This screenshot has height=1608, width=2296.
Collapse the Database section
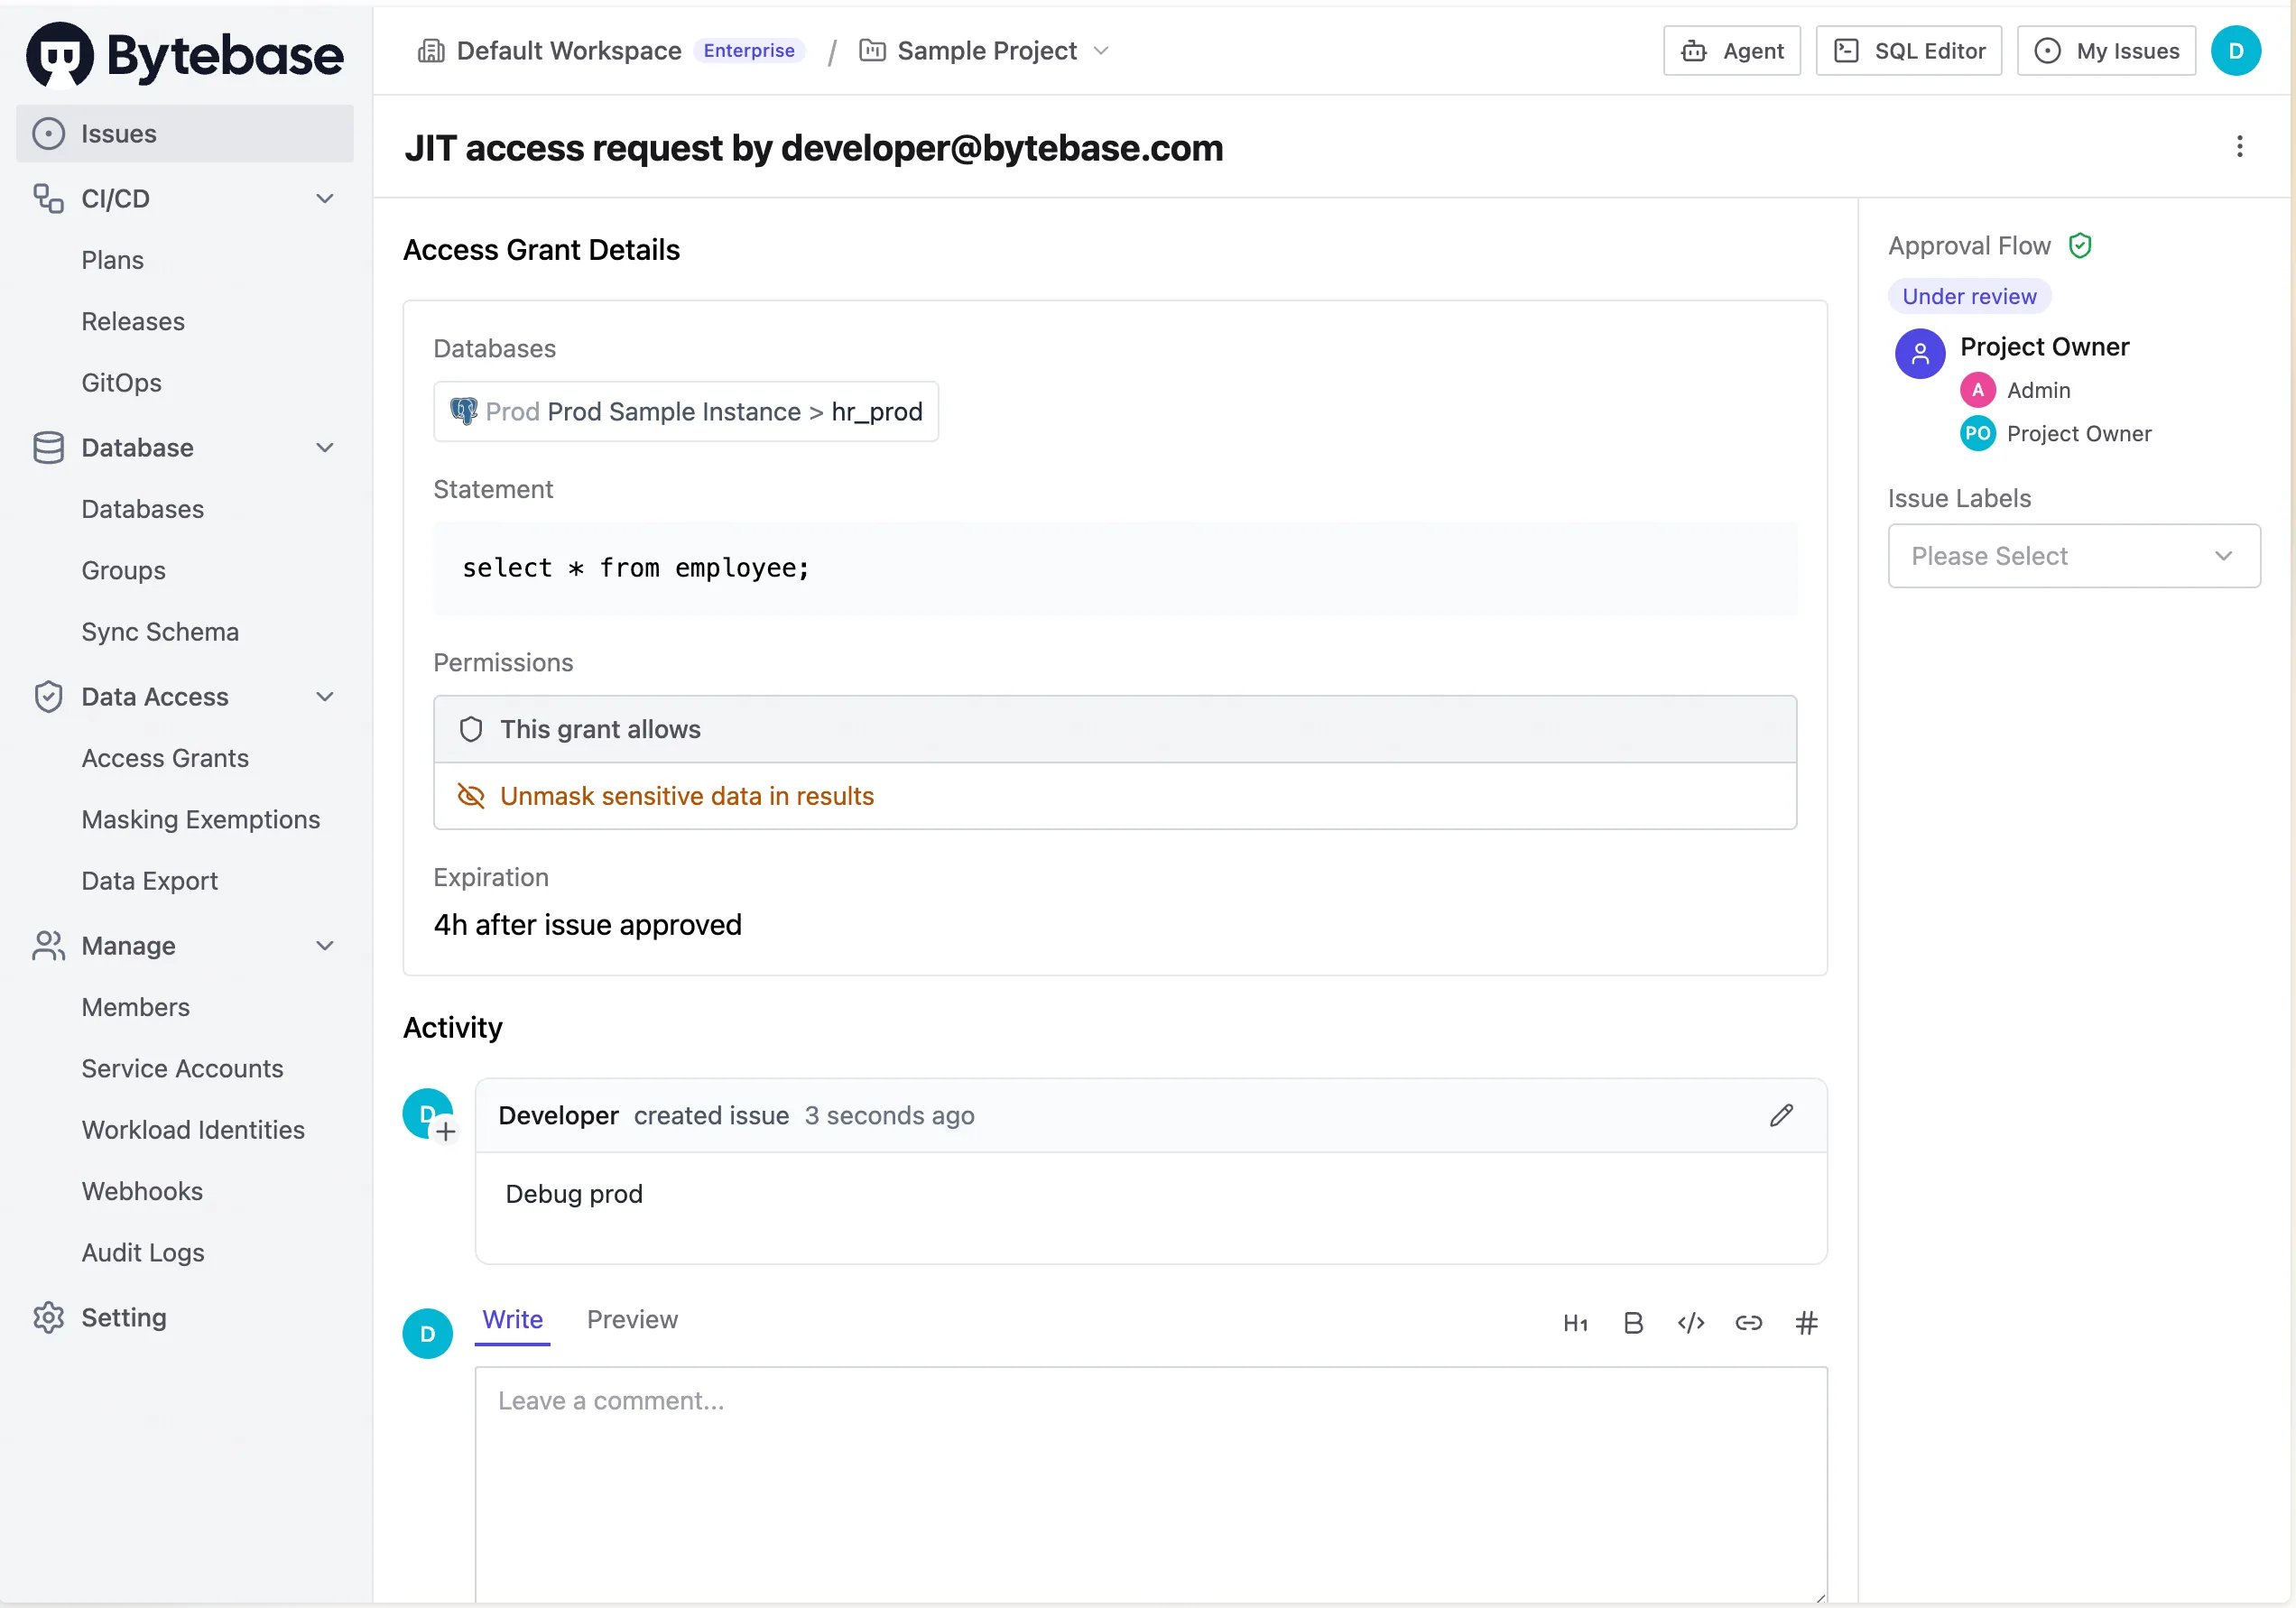point(324,447)
